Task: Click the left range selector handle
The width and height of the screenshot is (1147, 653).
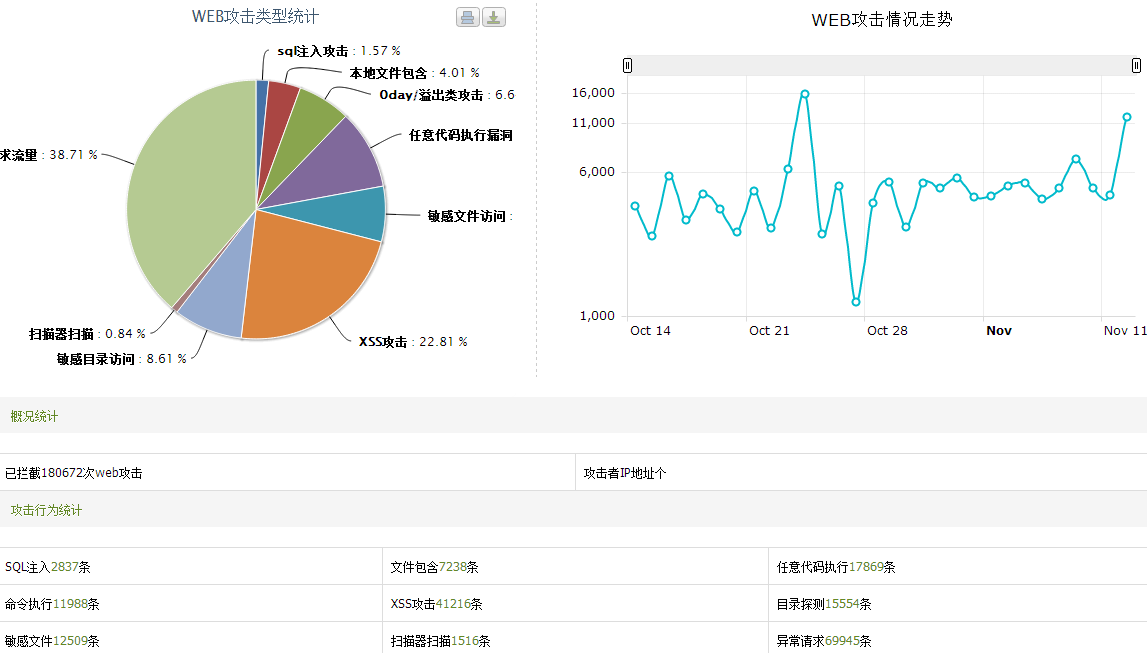Action: 627,65
